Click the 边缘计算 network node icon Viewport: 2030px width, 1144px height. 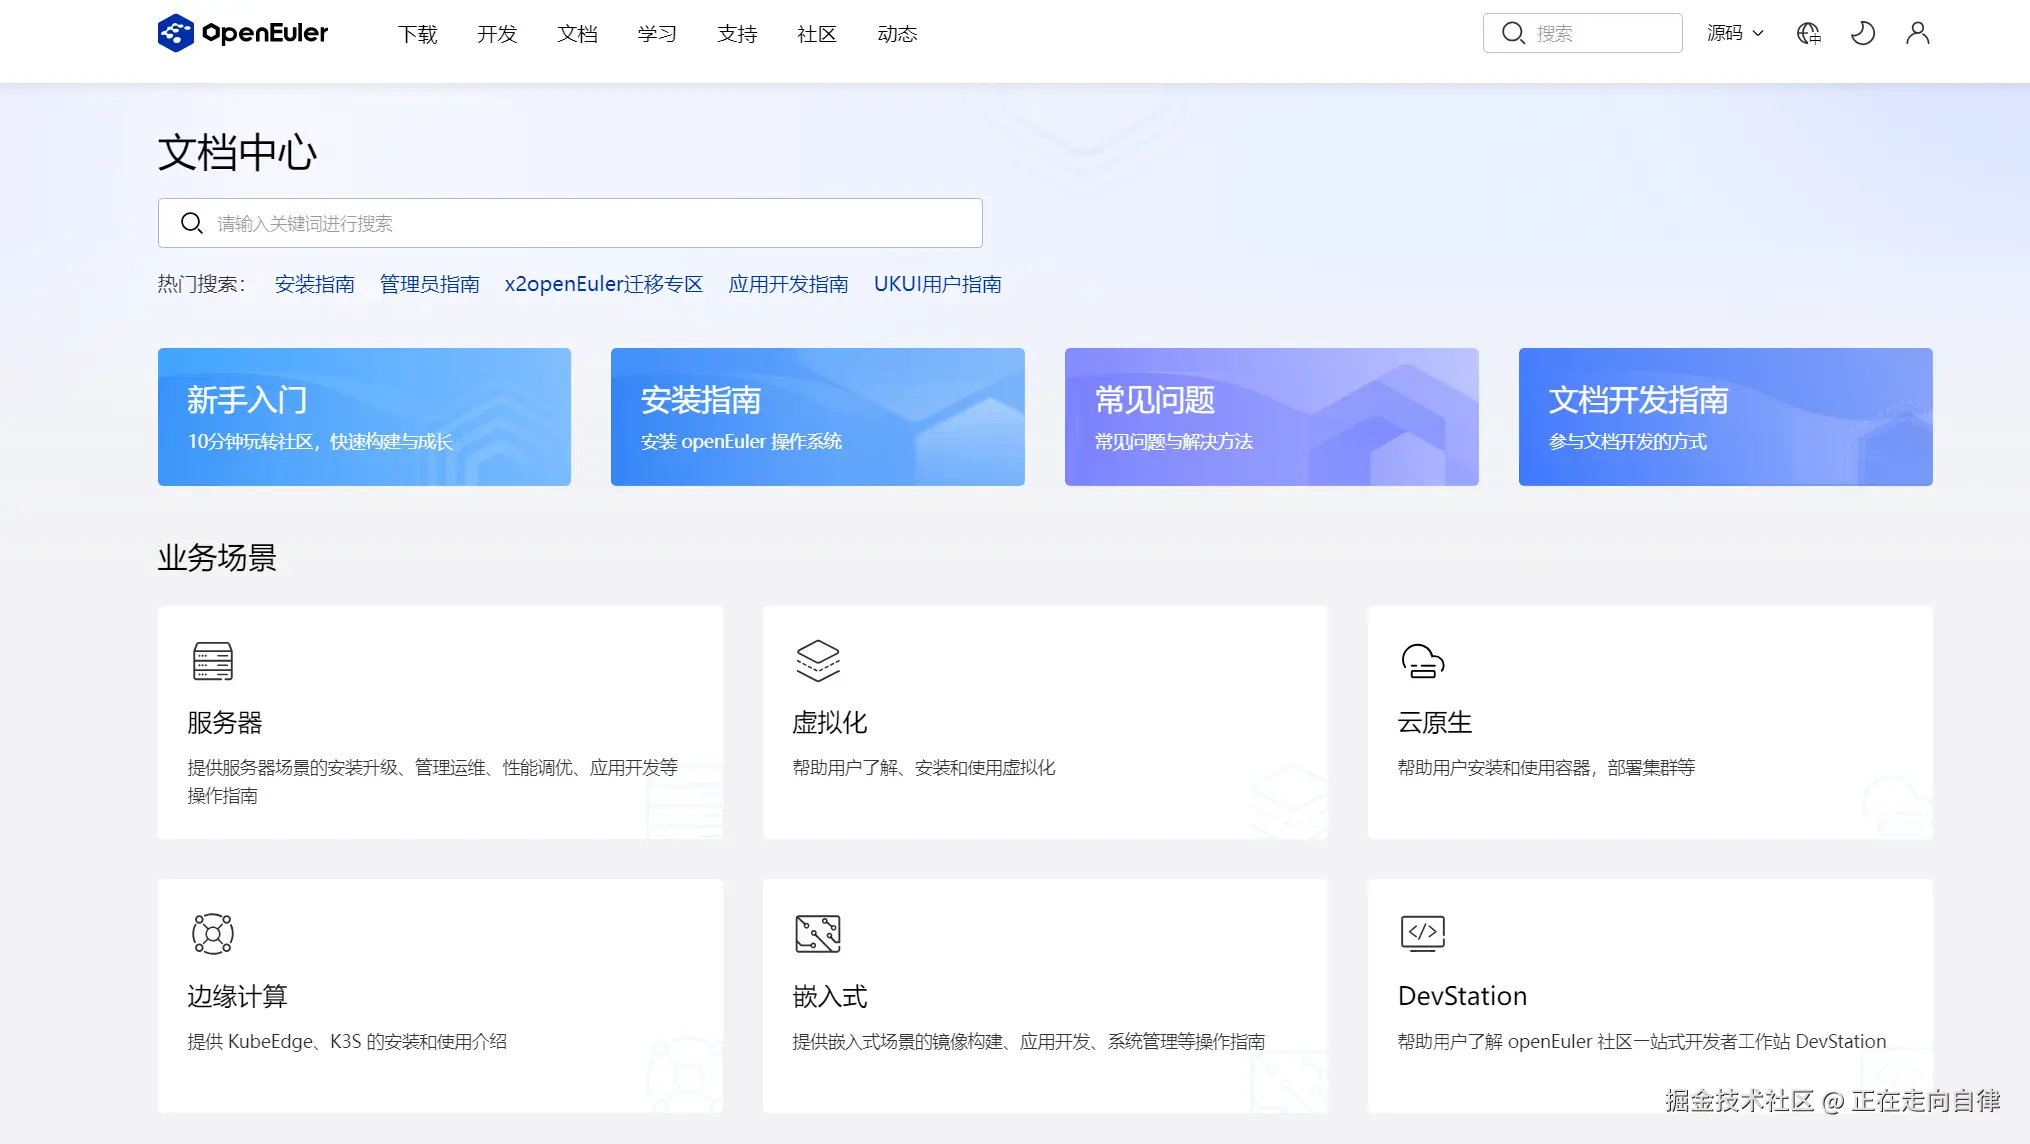(x=212, y=933)
